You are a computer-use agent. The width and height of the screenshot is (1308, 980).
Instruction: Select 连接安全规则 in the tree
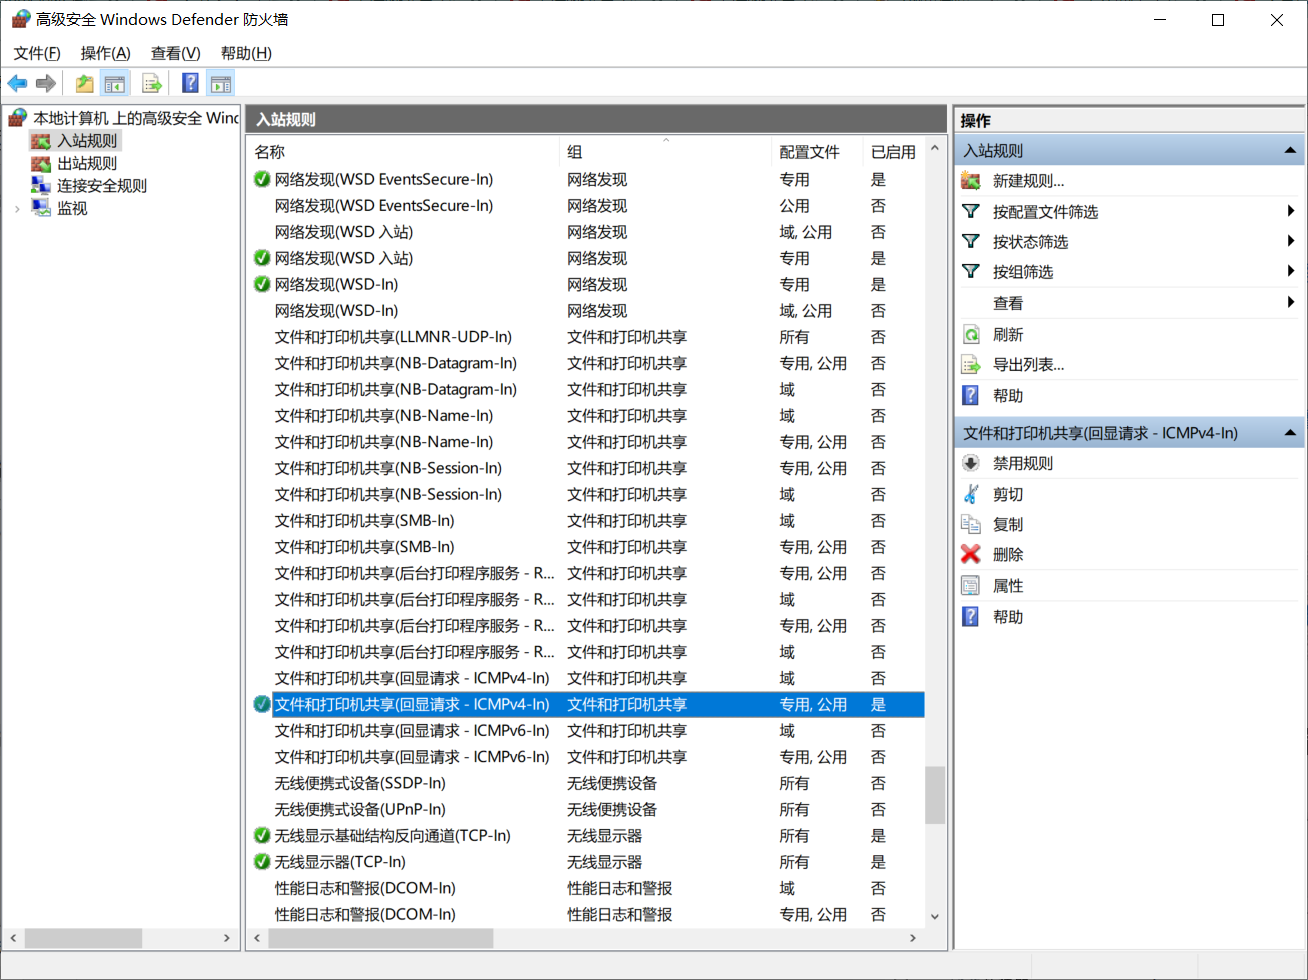click(x=102, y=186)
